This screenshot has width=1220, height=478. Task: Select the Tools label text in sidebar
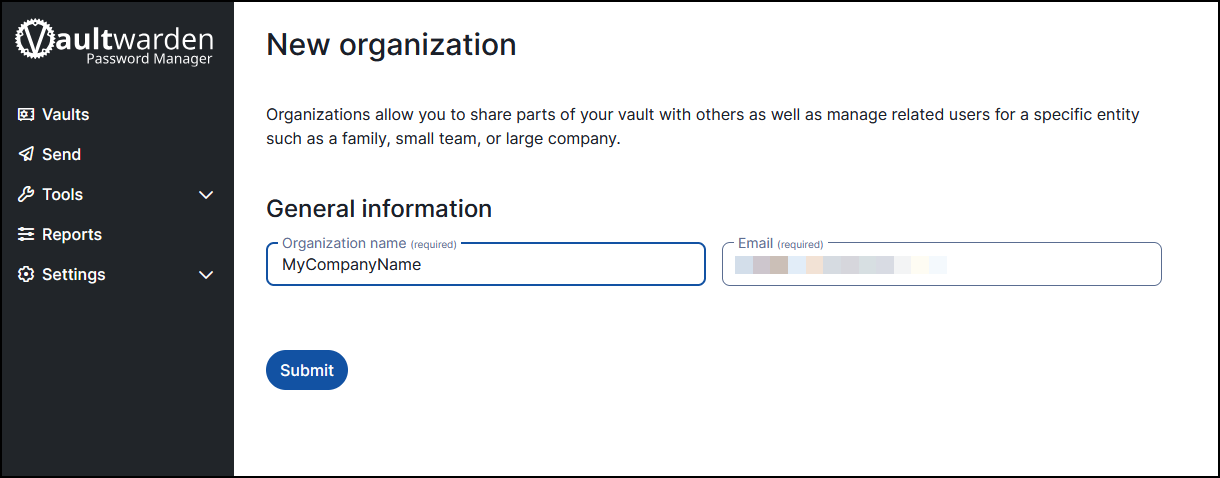62,195
